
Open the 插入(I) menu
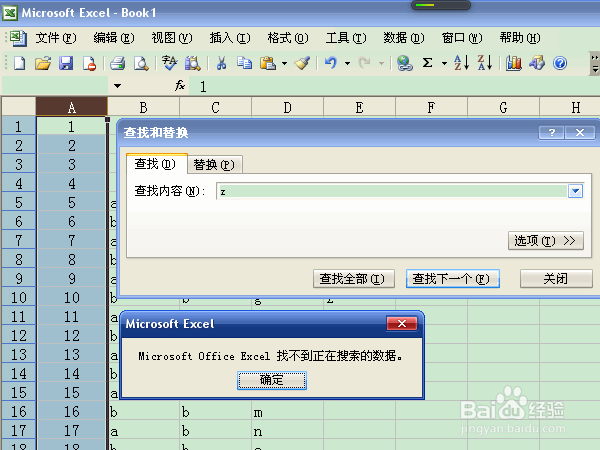(x=230, y=38)
